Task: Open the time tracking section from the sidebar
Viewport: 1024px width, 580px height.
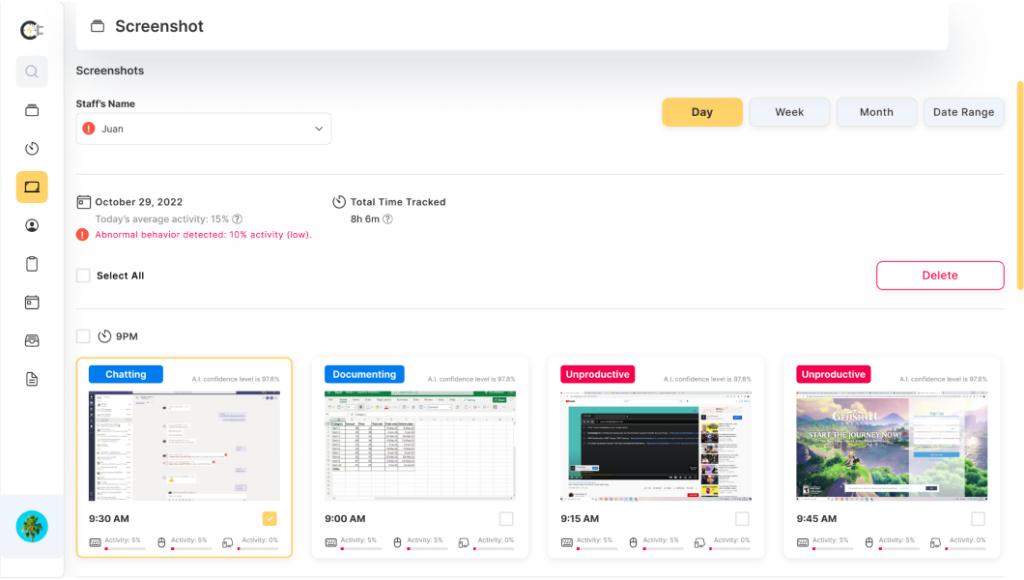Action: (31, 148)
